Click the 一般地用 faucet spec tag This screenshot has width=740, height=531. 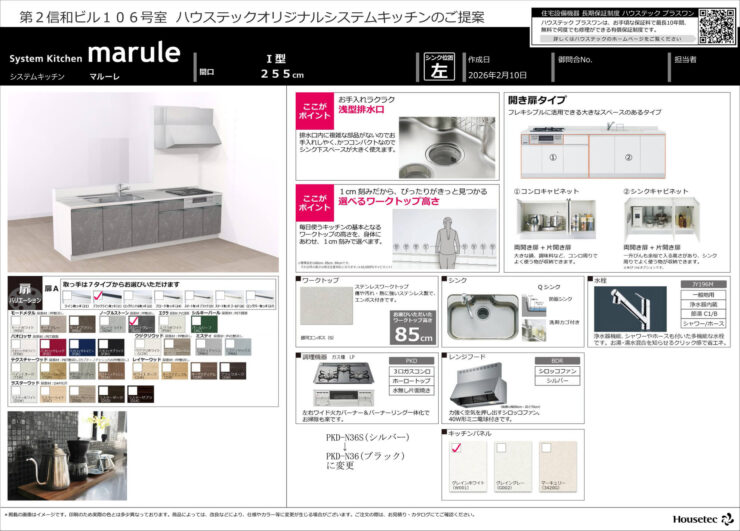tap(703, 295)
